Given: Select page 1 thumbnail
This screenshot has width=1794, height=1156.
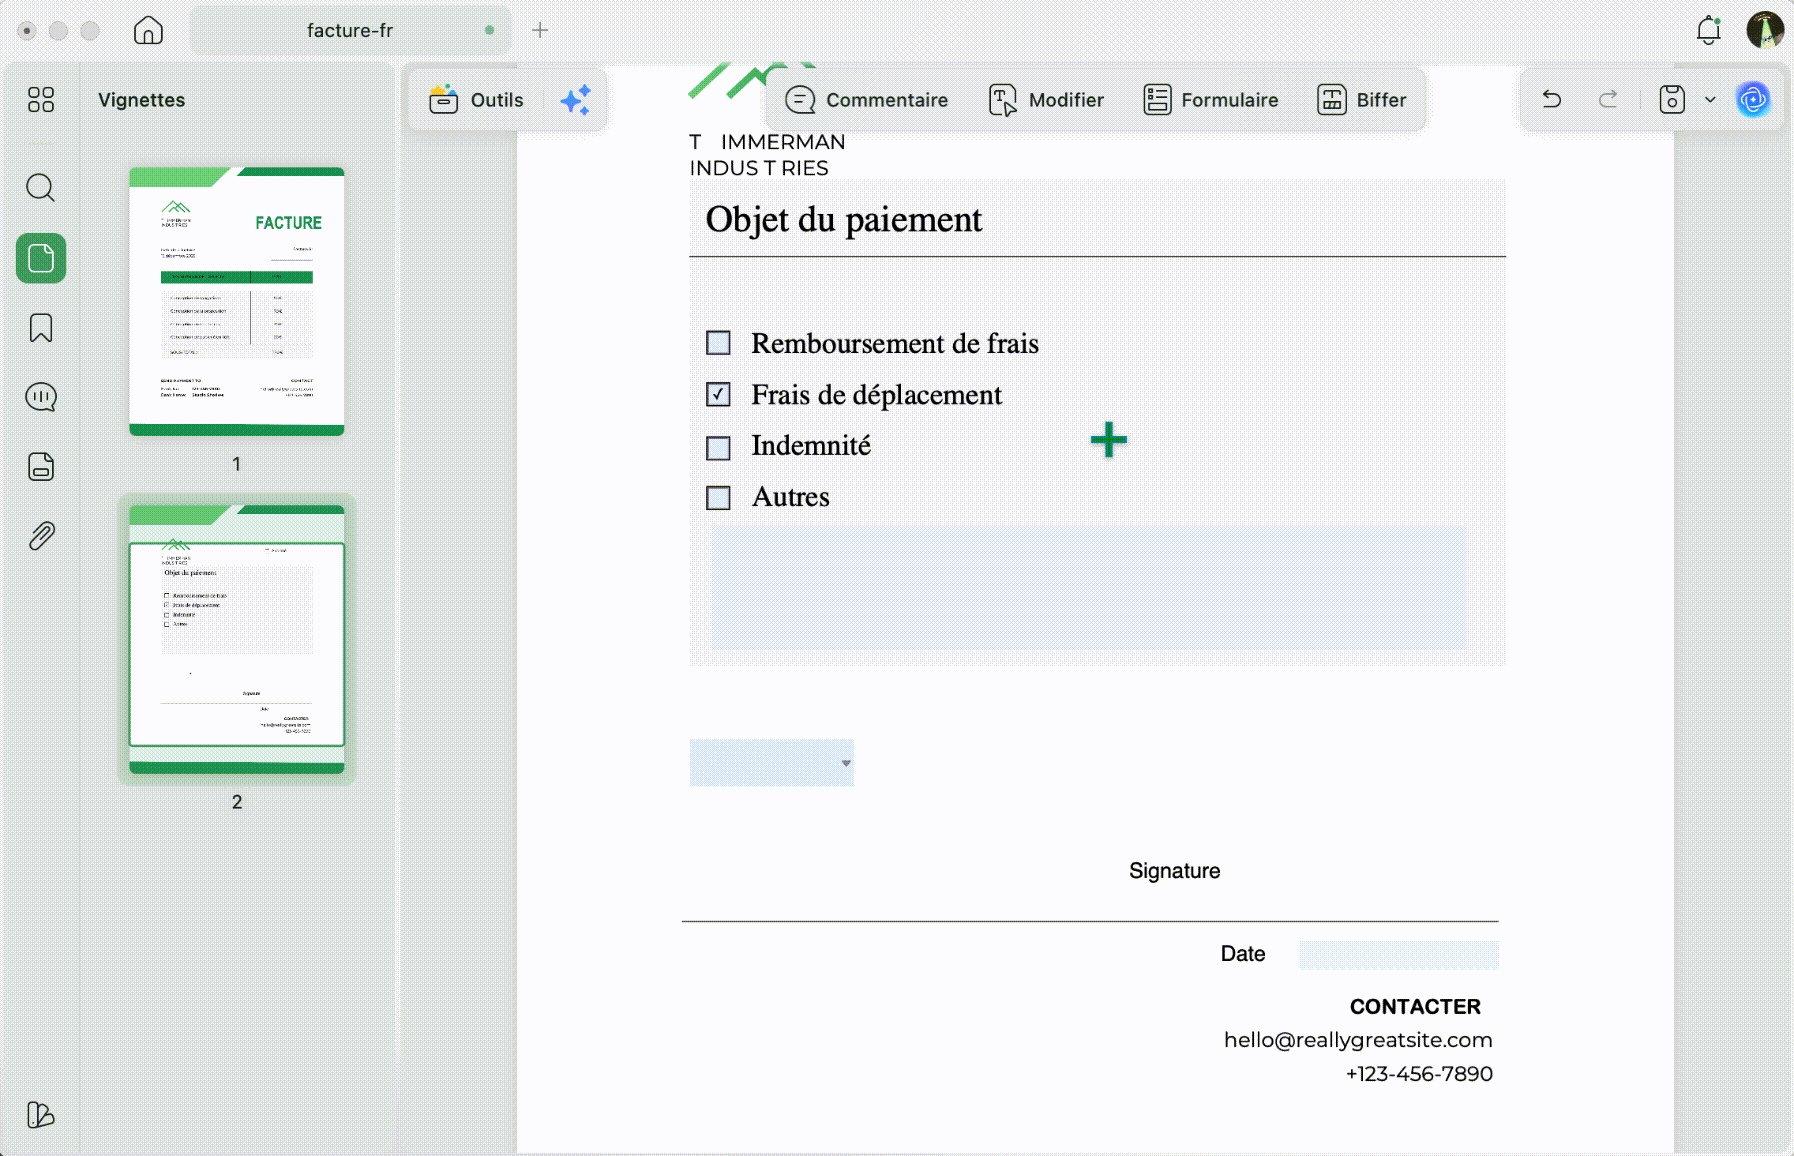Looking at the screenshot, I should pyautogui.click(x=237, y=301).
